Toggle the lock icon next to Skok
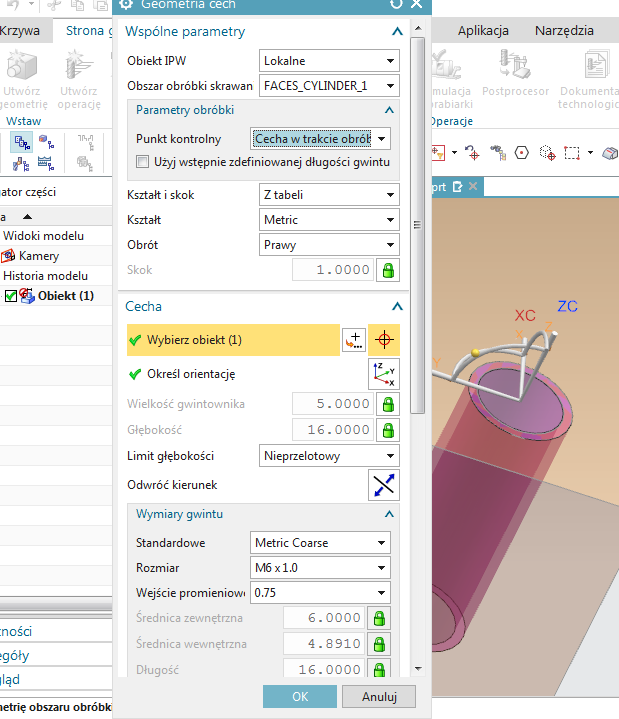Image resolution: width=619 pixels, height=719 pixels. 388,270
